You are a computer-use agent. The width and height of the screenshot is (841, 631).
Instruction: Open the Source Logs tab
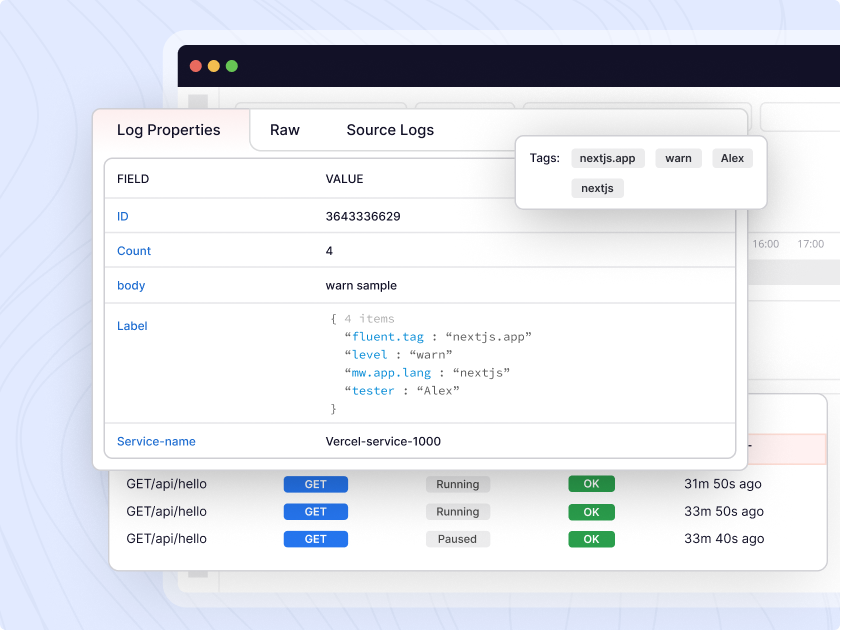click(x=389, y=130)
